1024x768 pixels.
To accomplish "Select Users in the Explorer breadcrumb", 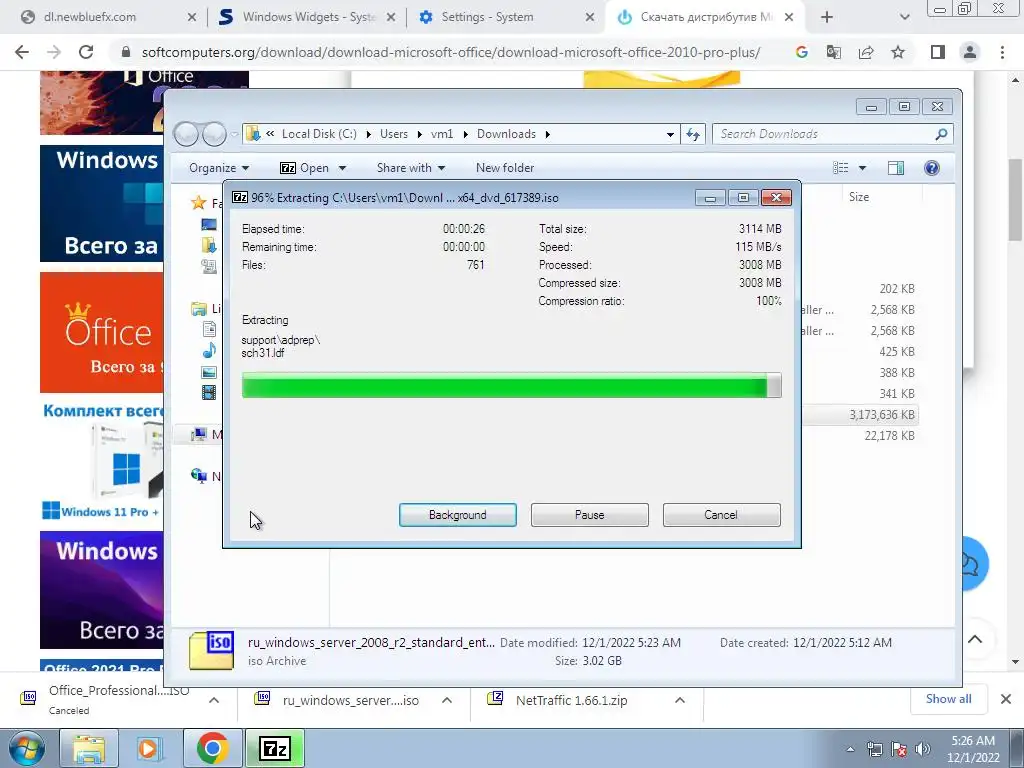I will [394, 134].
